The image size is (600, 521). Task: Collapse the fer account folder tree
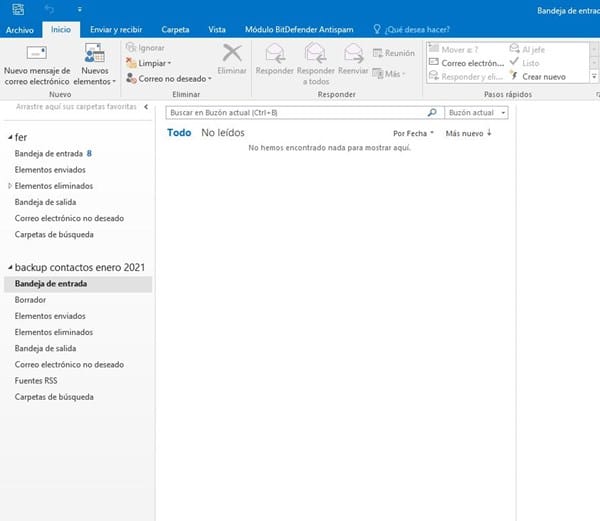click(x=10, y=137)
